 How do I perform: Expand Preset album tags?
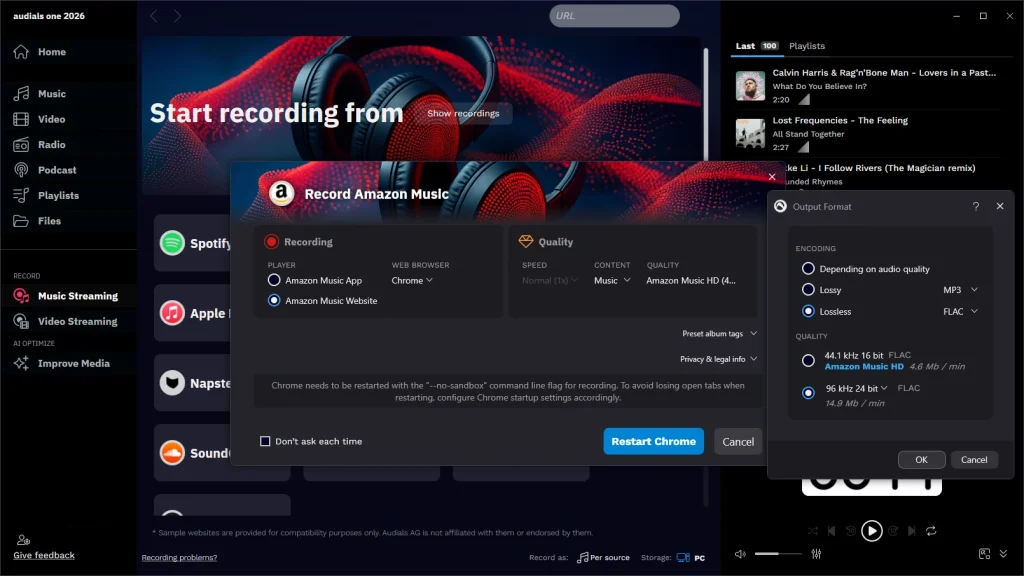pyautogui.click(x=720, y=333)
